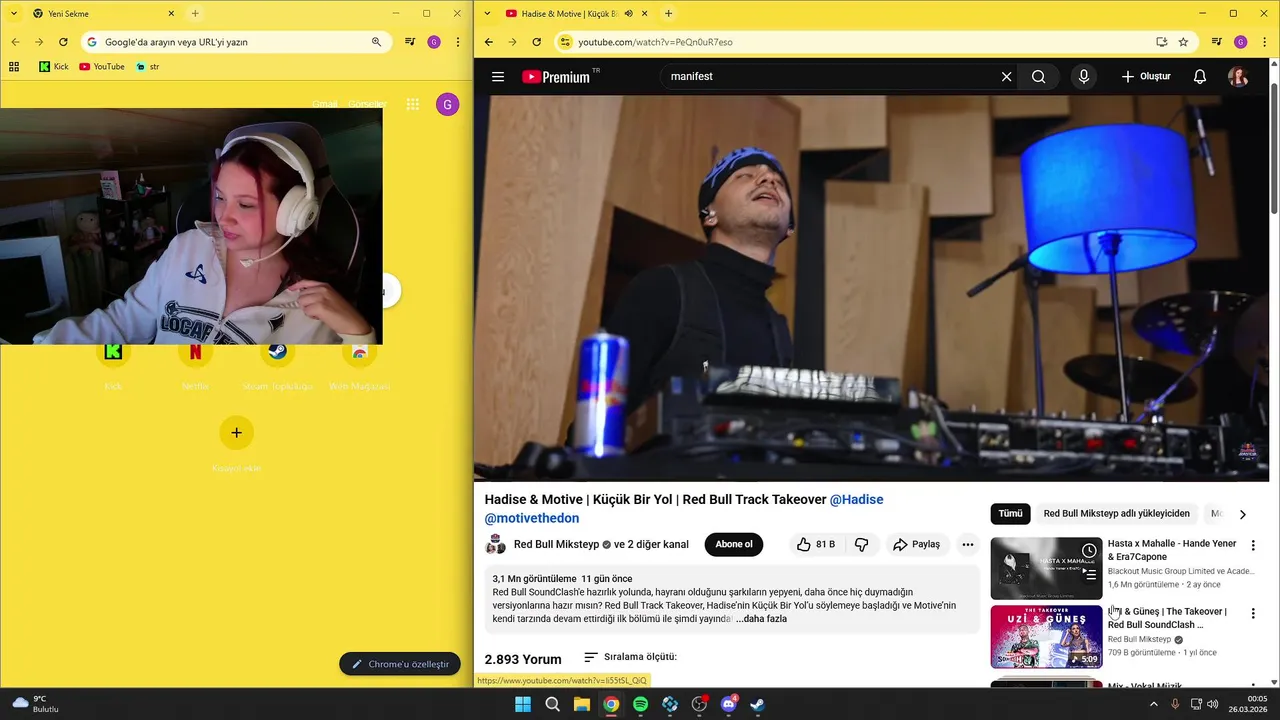Open Kick bookmark in bookmarks bar

[x=54, y=67]
